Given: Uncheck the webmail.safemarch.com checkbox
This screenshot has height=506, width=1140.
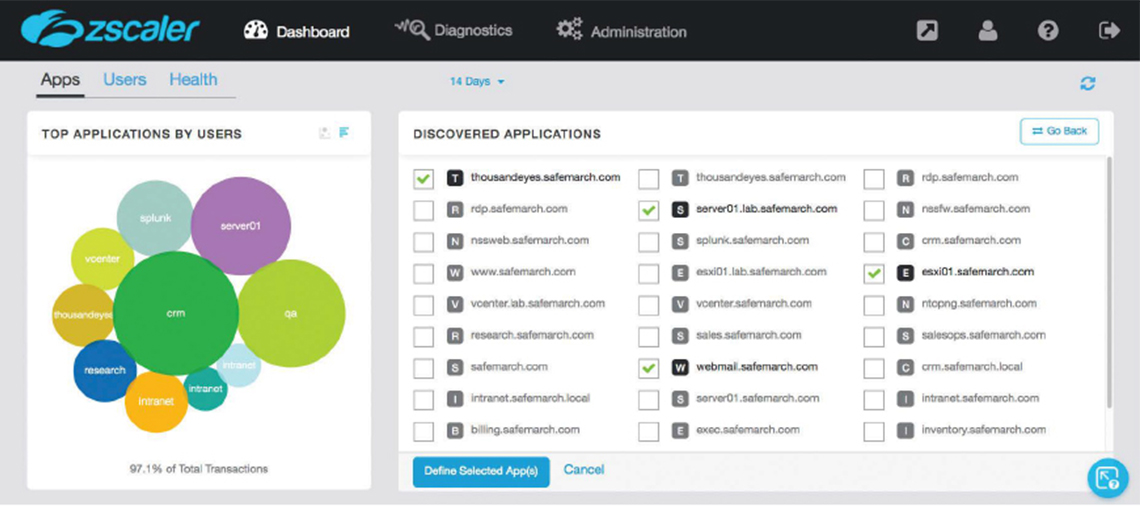Looking at the screenshot, I should 649,368.
